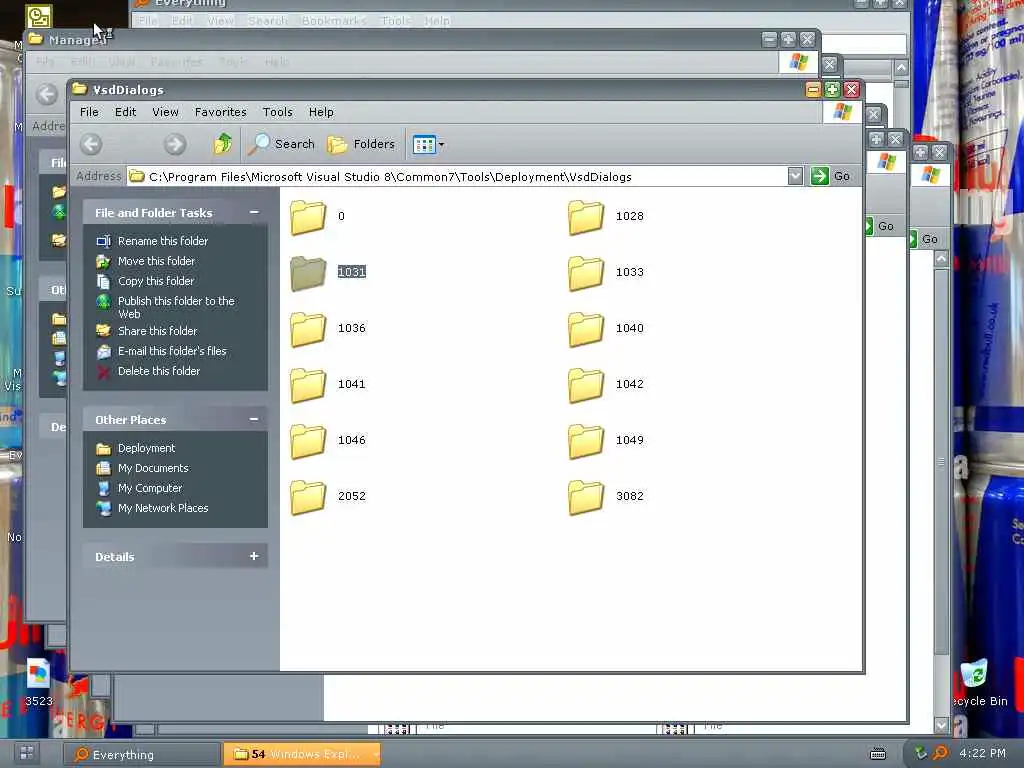Click Move this folder
This screenshot has width=1024, height=768.
(x=156, y=261)
